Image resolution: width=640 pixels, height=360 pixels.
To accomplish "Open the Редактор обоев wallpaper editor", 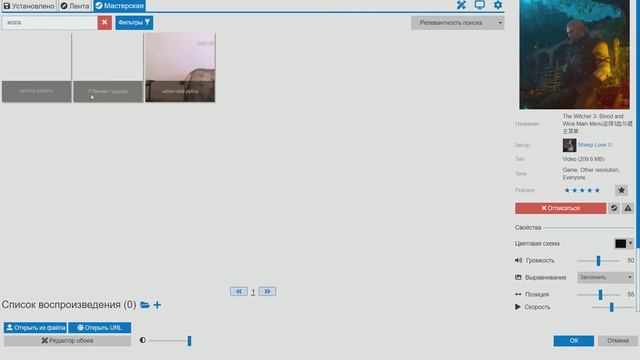I will click(x=67, y=340).
